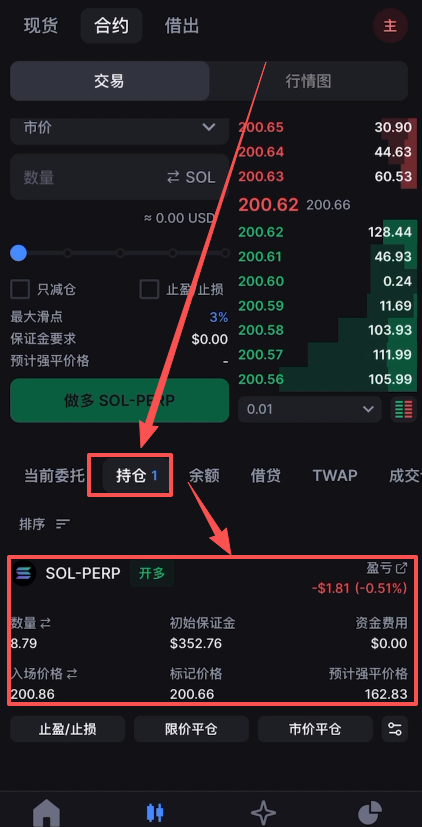This screenshot has width=422, height=827.
Task: Click the blue leverage slider handle
Action: point(18,253)
